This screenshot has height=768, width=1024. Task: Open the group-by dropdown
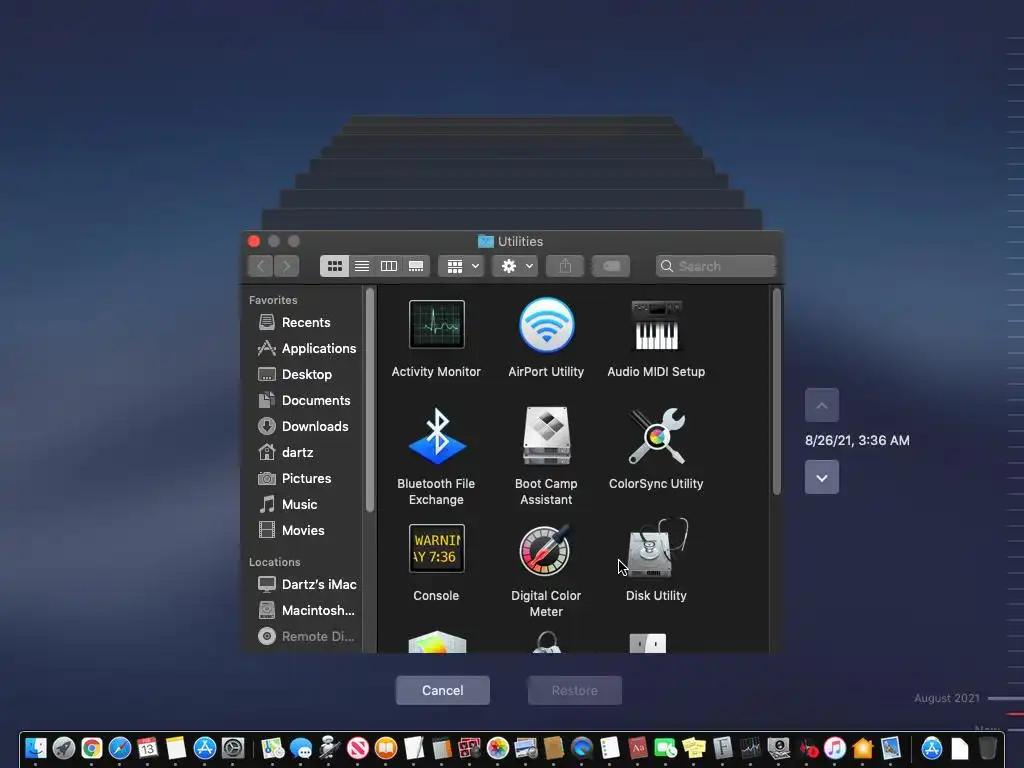[461, 266]
